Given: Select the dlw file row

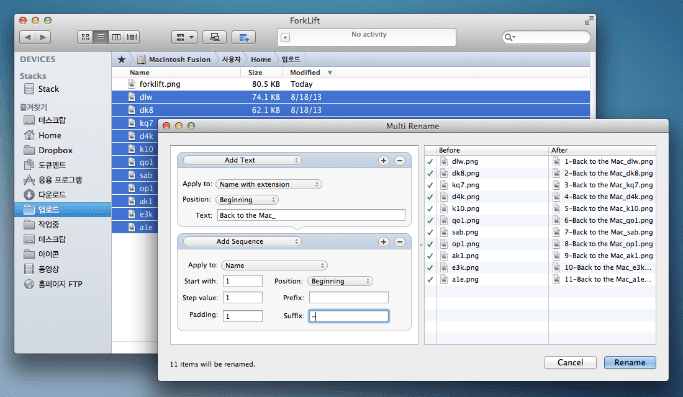Looking at the screenshot, I should click(x=351, y=97).
